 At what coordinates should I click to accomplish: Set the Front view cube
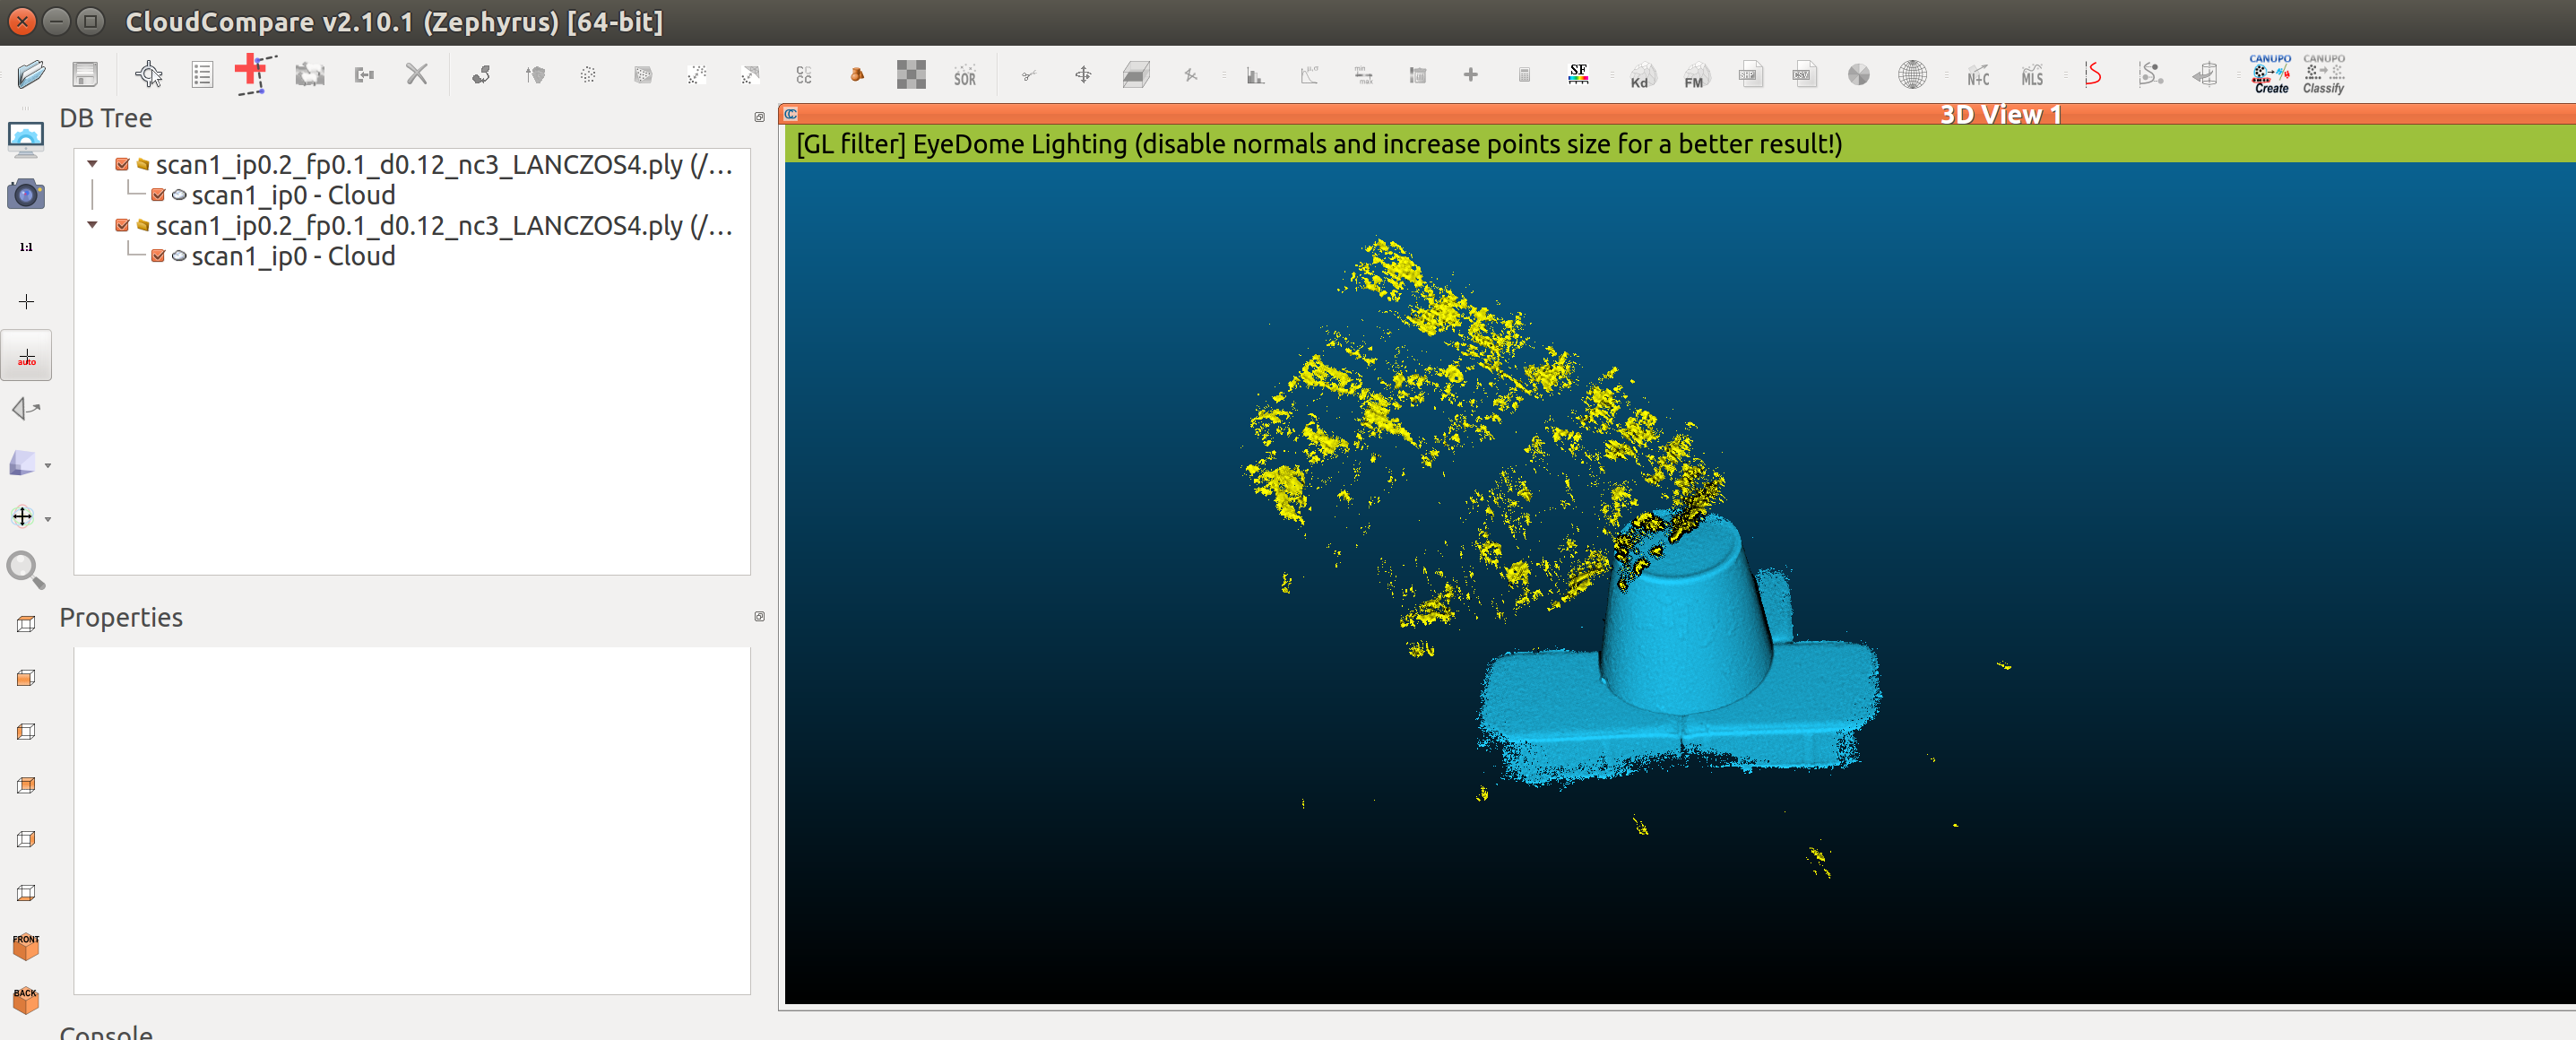tap(26, 945)
